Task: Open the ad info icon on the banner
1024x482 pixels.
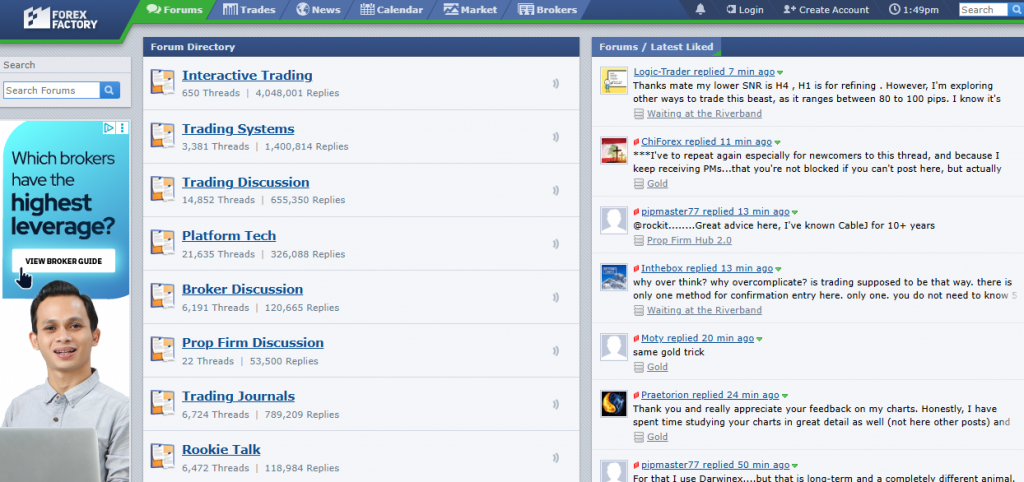Action: [x=110, y=128]
